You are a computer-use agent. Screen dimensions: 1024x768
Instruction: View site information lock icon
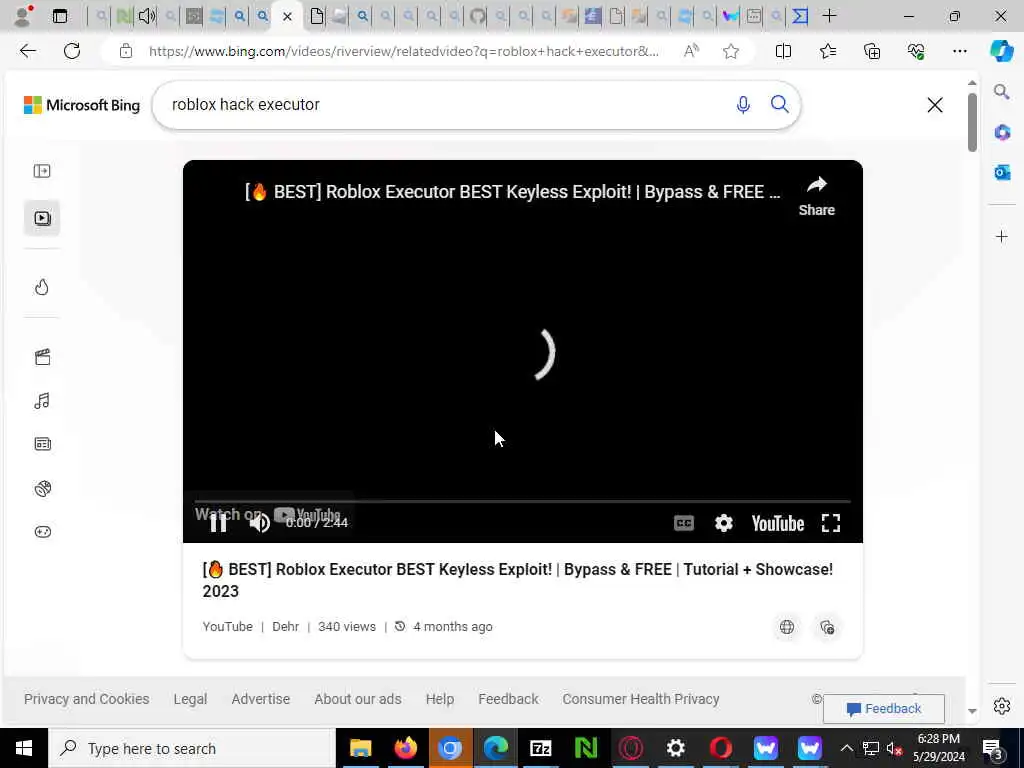click(x=125, y=51)
